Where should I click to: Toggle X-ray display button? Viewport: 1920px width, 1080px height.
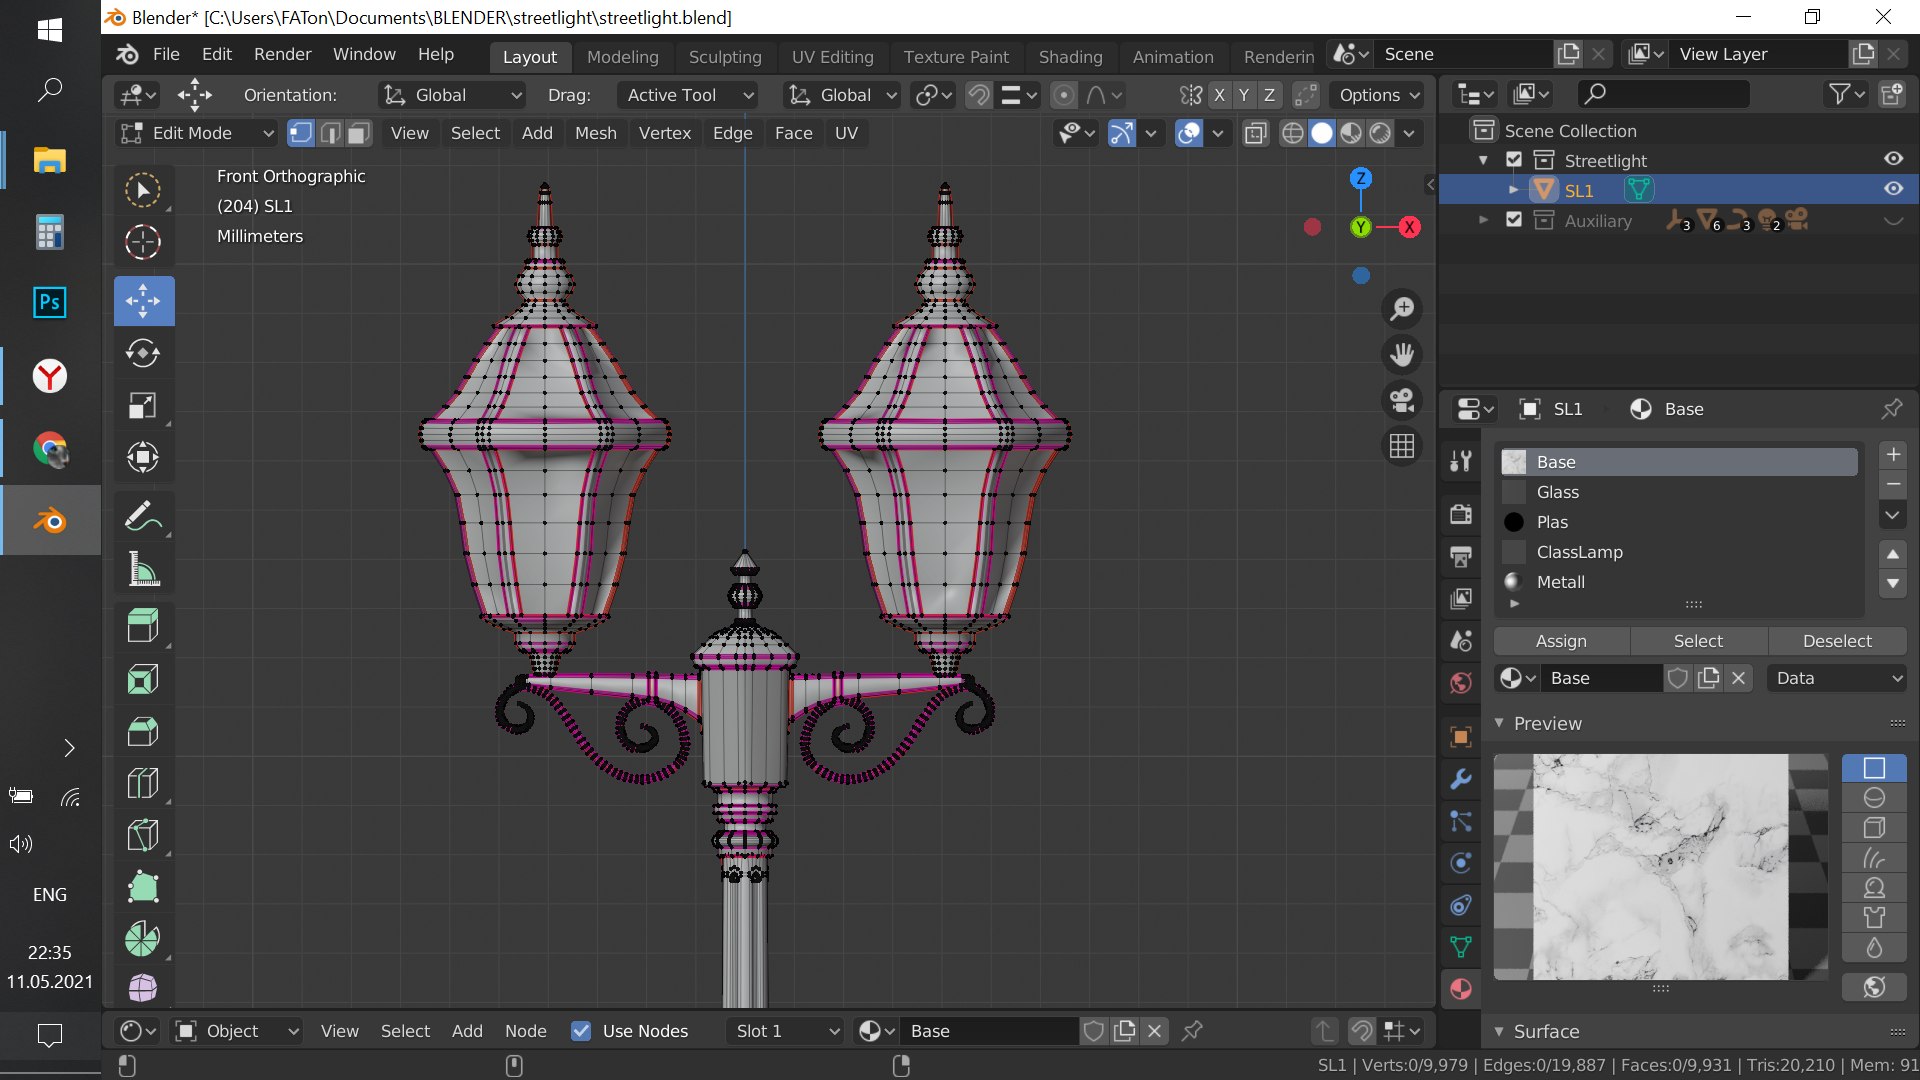(1256, 133)
